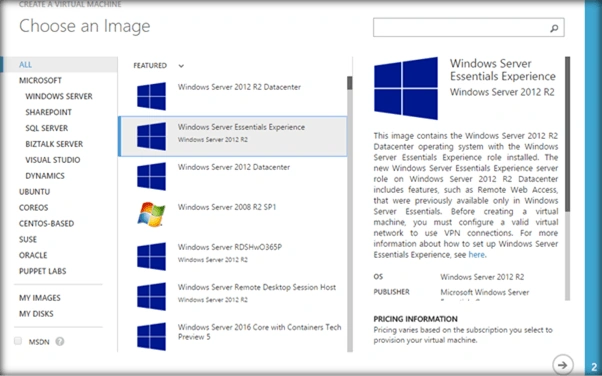Image resolution: width=602 pixels, height=376 pixels.
Task: Click the PRICING INFORMATION heading
Action: click(415, 319)
